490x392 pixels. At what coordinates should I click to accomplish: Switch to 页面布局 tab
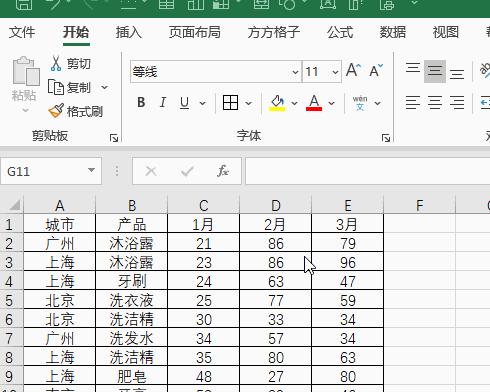[x=195, y=32]
